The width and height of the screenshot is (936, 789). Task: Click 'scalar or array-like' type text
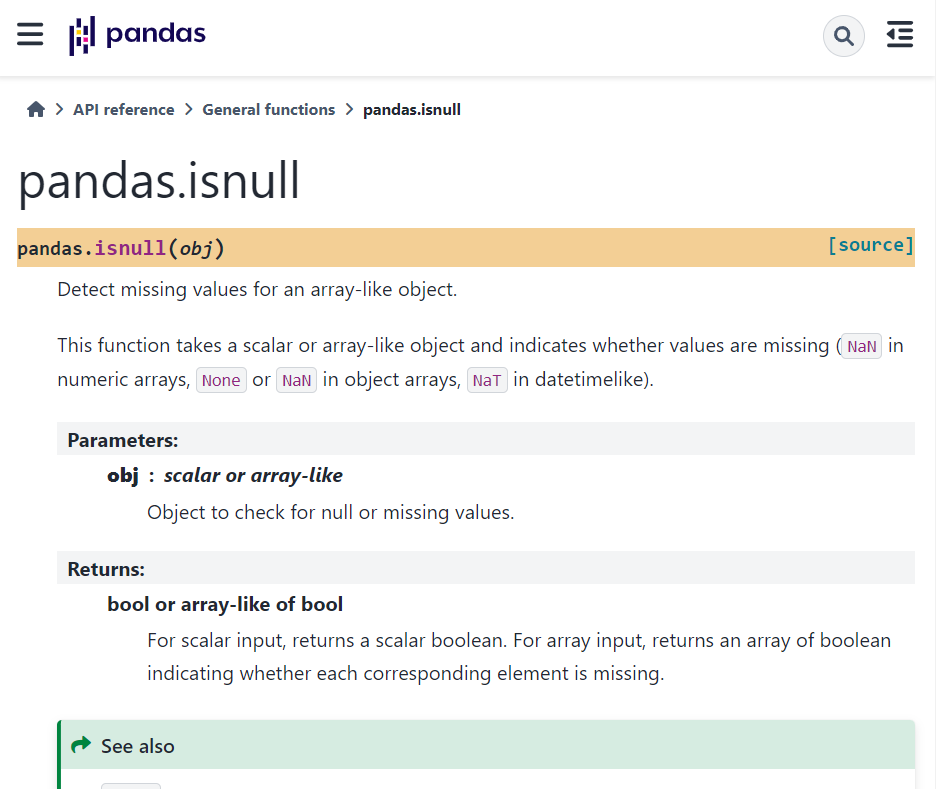253,476
